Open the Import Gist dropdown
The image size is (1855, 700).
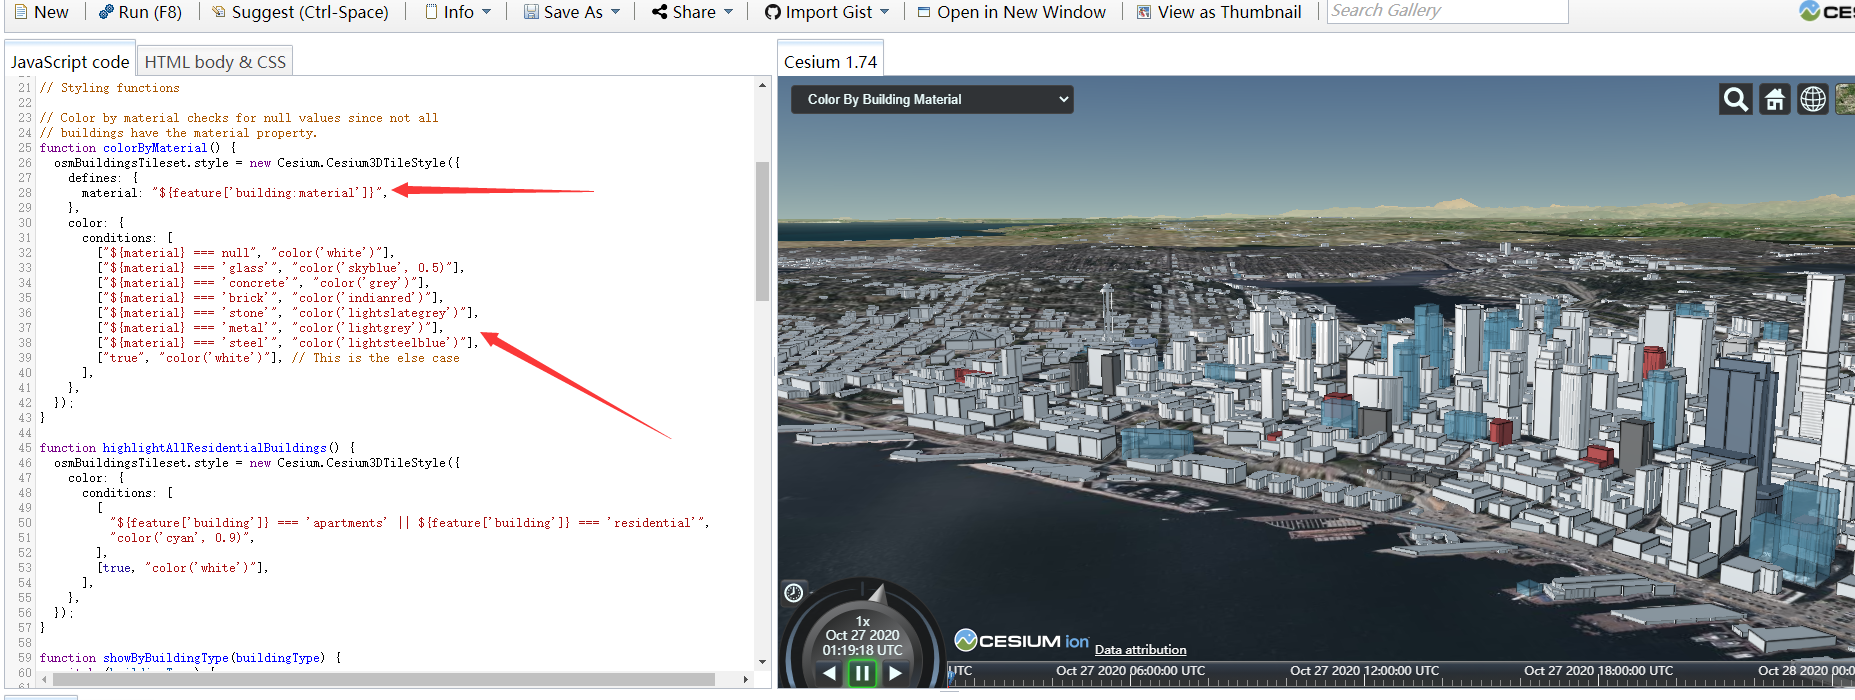coord(827,12)
